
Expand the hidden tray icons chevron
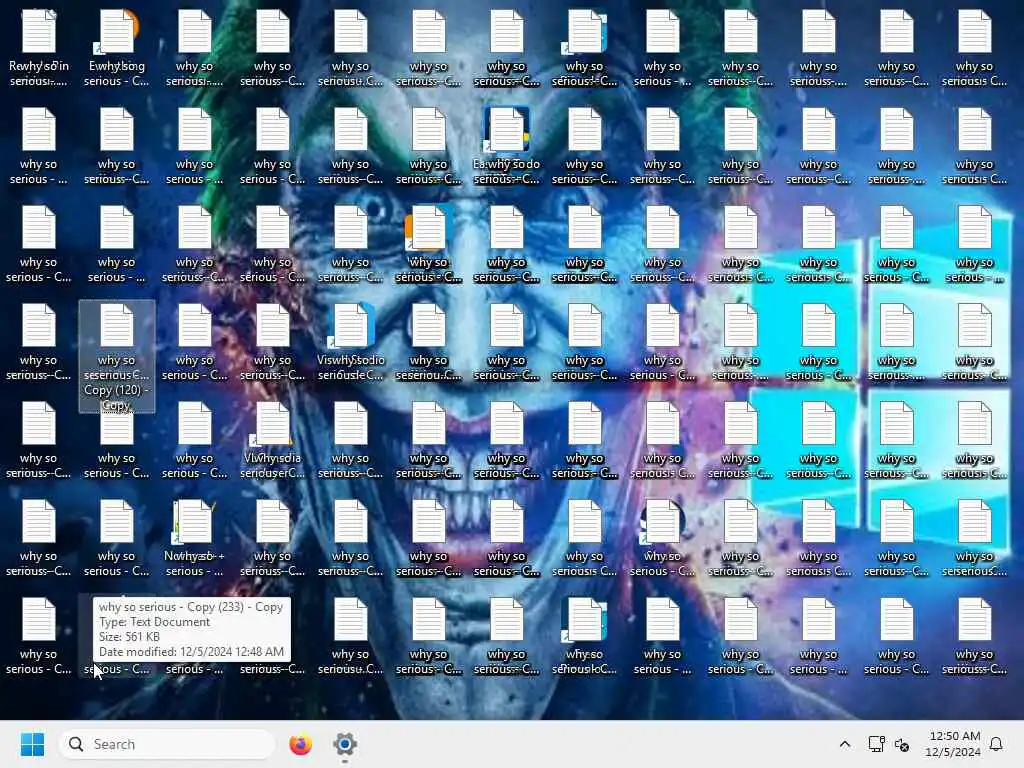844,744
